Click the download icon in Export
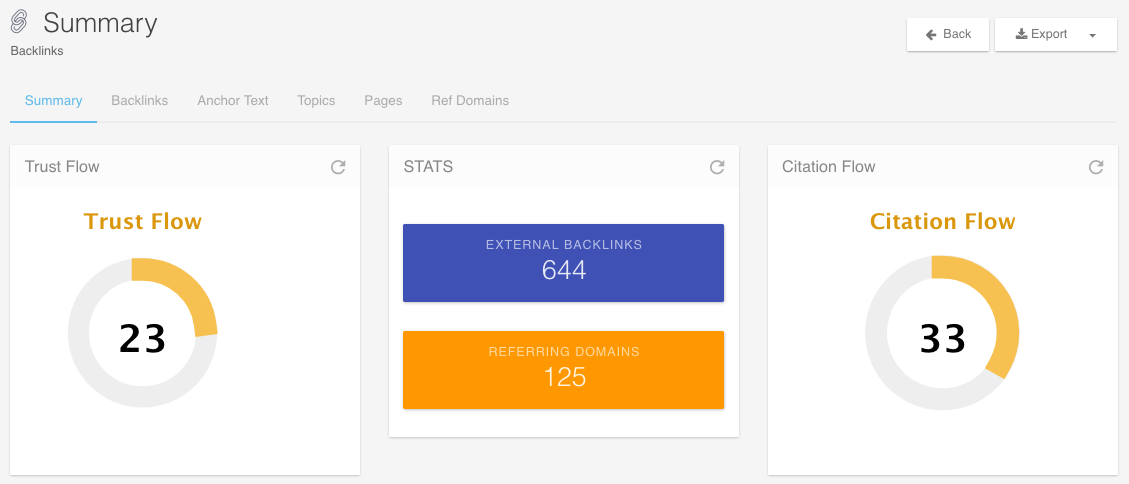Image resolution: width=1129 pixels, height=484 pixels. [1021, 34]
